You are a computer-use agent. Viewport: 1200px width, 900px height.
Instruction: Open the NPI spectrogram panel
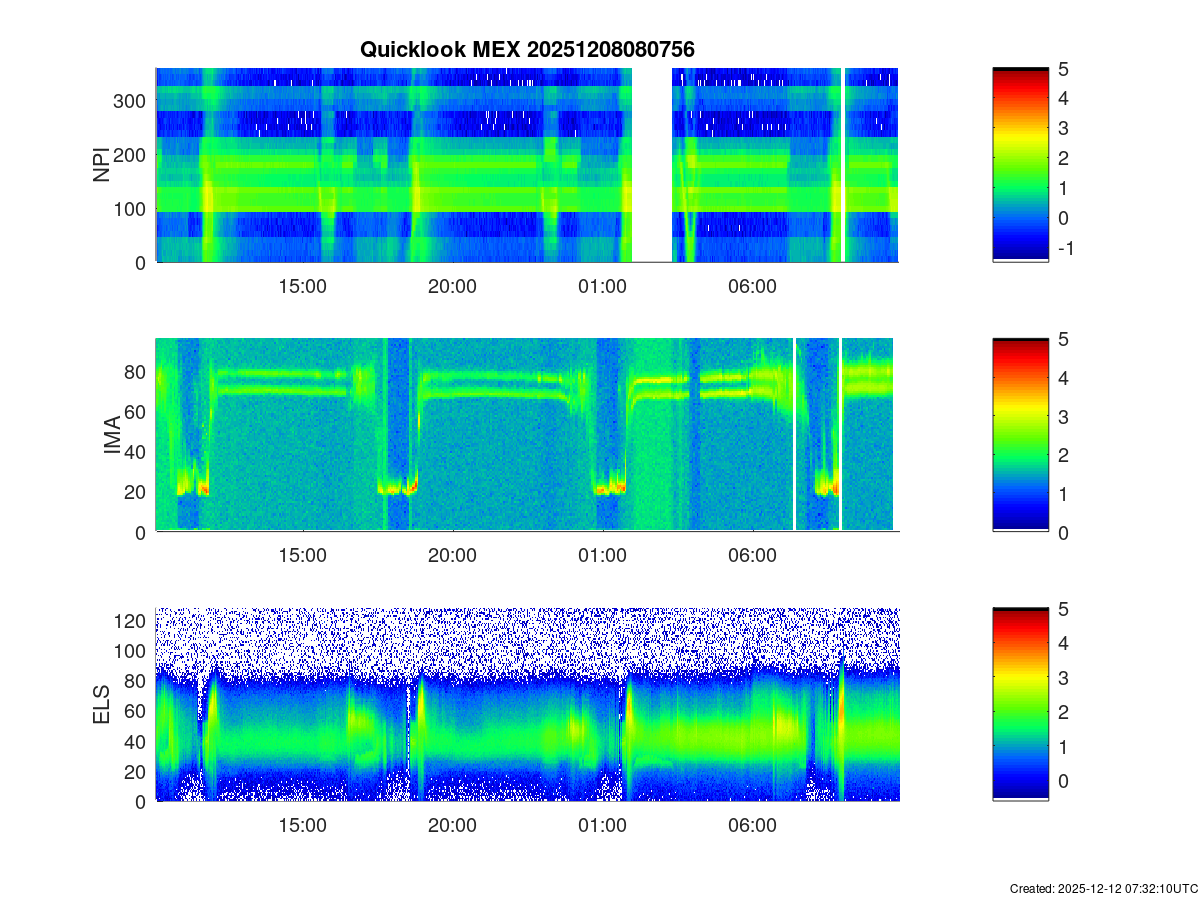[400, 165]
